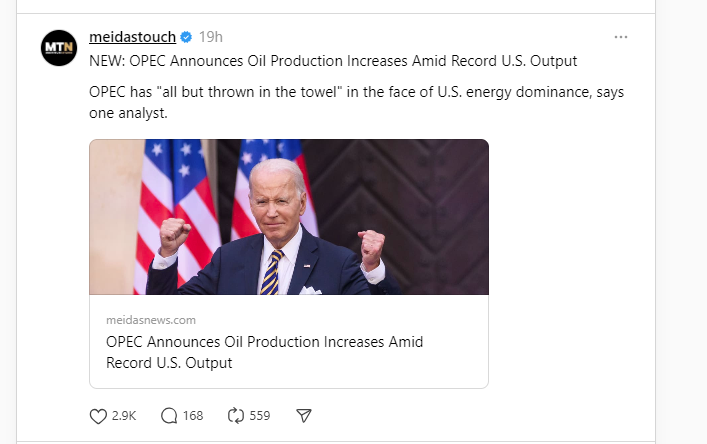The image size is (707, 444).
Task: Share the post via paper plane icon
Action: (305, 415)
